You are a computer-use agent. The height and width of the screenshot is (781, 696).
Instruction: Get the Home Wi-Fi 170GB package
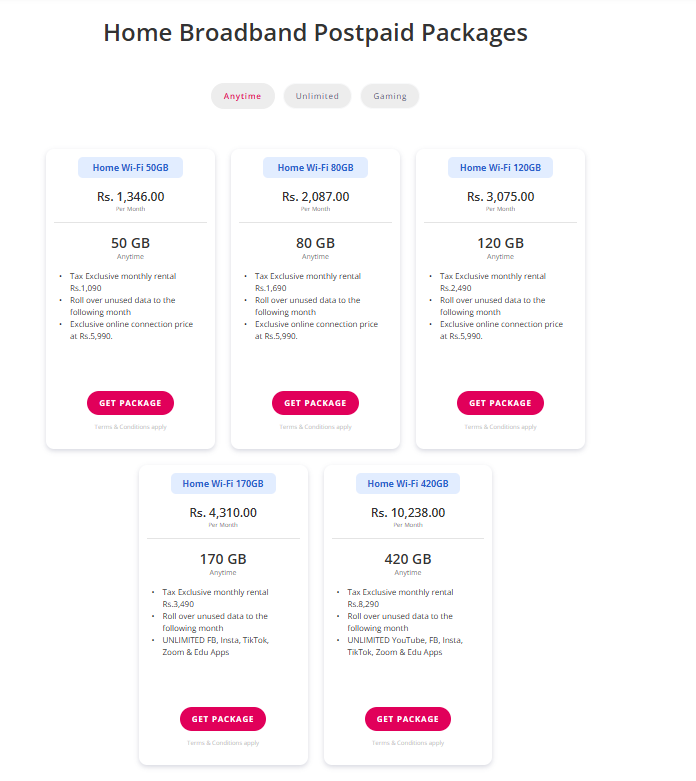coord(223,719)
